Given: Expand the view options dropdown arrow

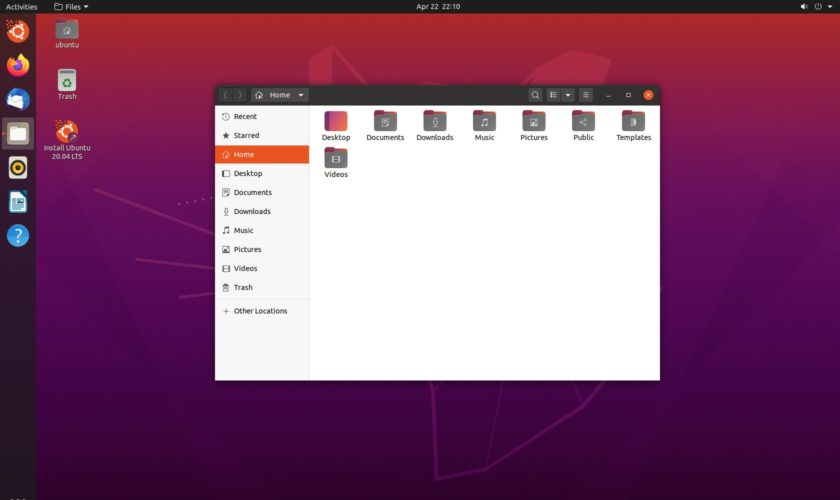Looking at the screenshot, I should 568,95.
